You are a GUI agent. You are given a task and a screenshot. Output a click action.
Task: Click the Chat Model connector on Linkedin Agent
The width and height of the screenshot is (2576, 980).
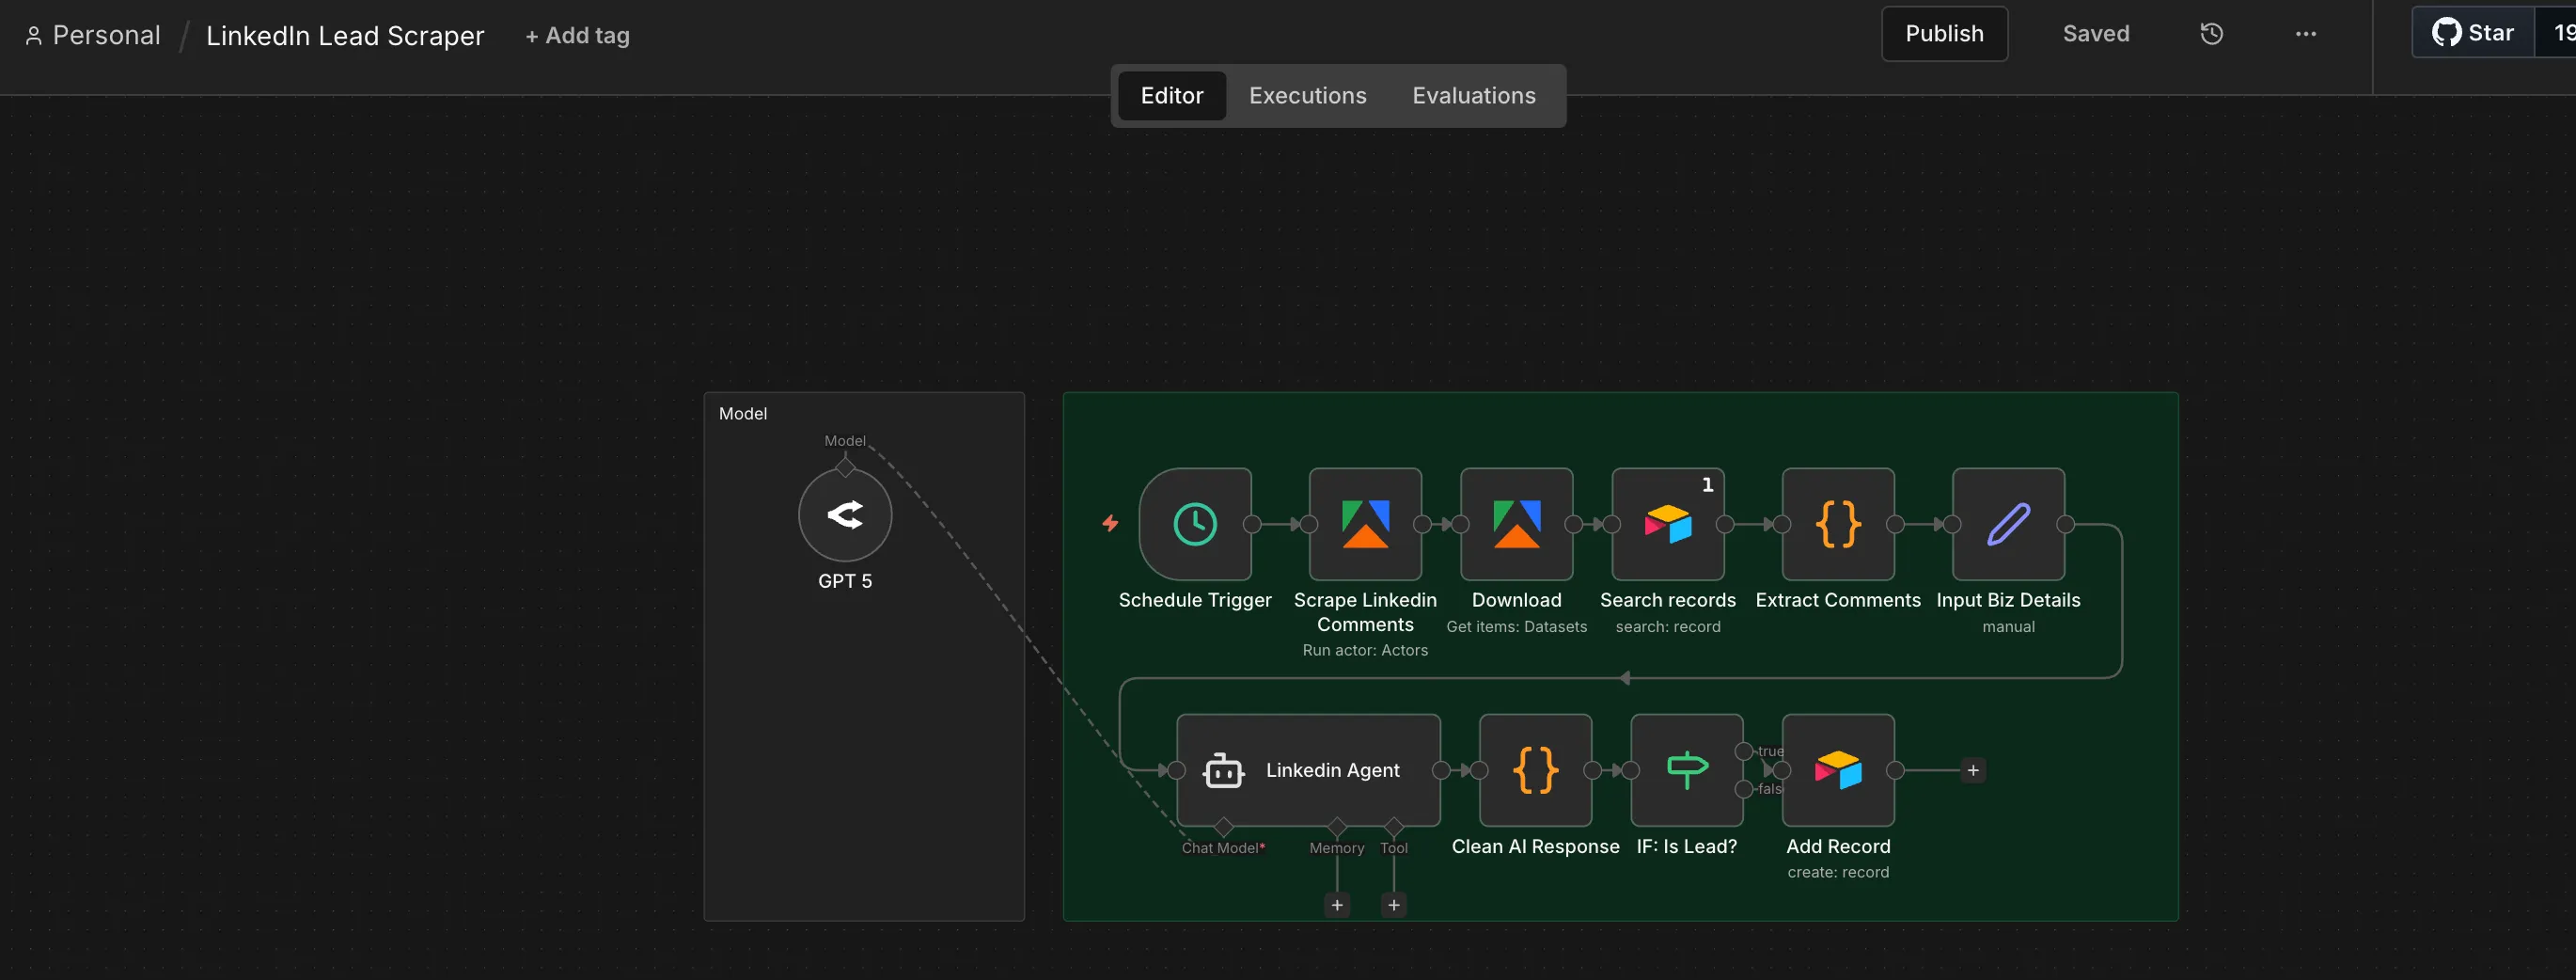pos(1223,827)
